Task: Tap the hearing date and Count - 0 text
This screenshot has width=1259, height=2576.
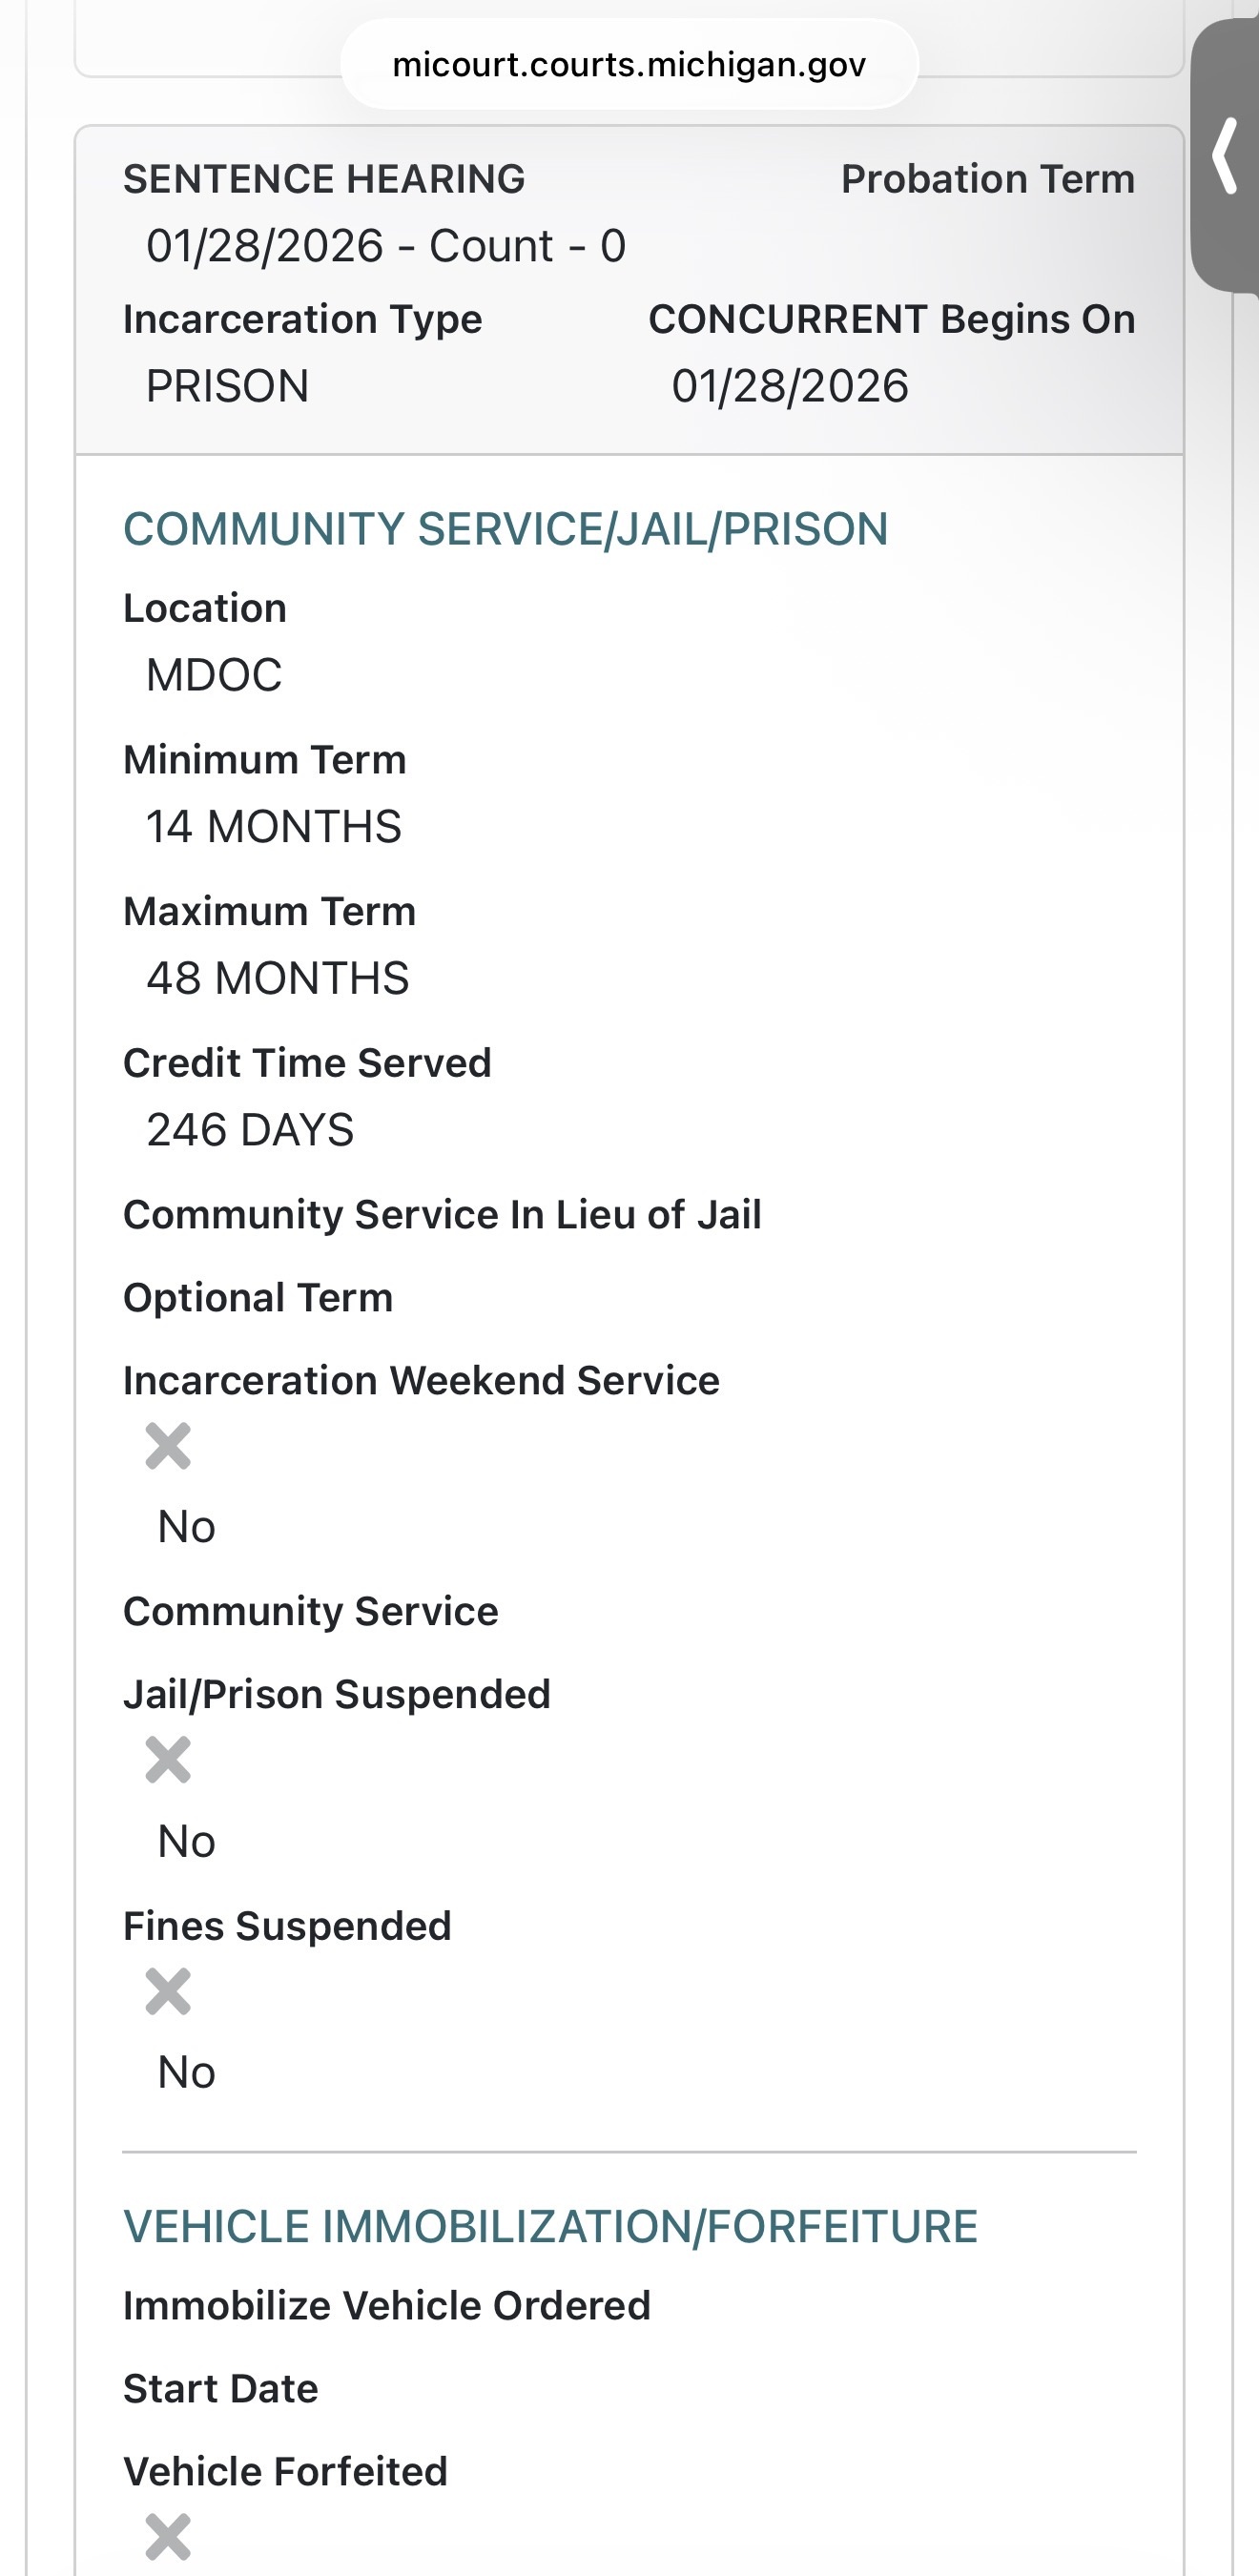Action: [x=386, y=246]
